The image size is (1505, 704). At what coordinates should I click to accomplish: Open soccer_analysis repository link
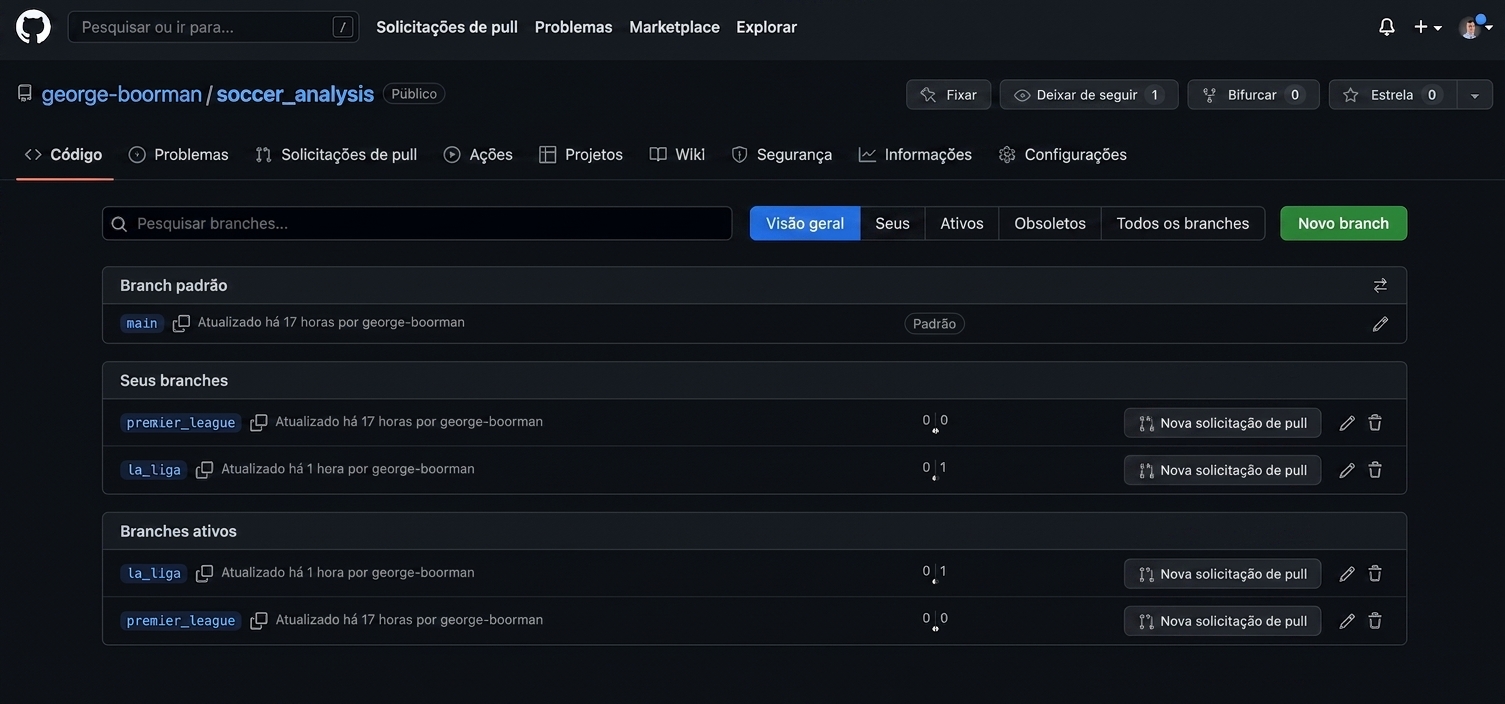click(295, 94)
